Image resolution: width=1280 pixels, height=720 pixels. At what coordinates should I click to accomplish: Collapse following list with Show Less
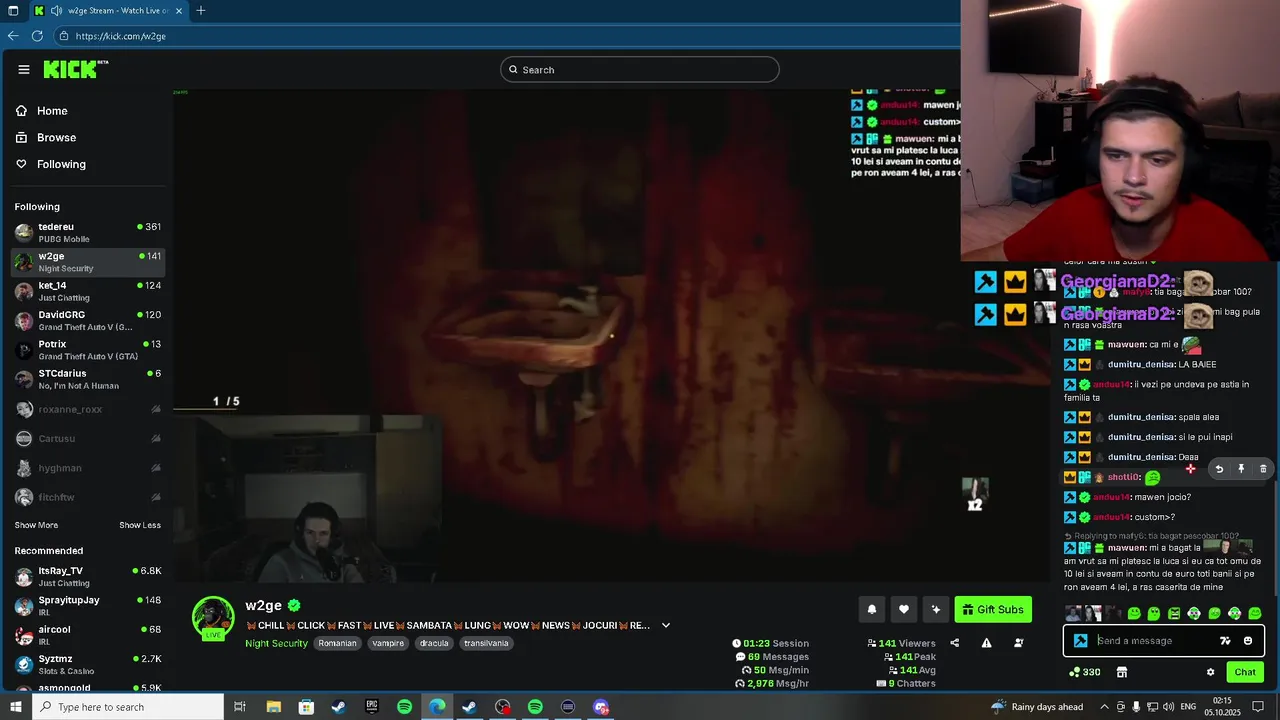coord(140,525)
